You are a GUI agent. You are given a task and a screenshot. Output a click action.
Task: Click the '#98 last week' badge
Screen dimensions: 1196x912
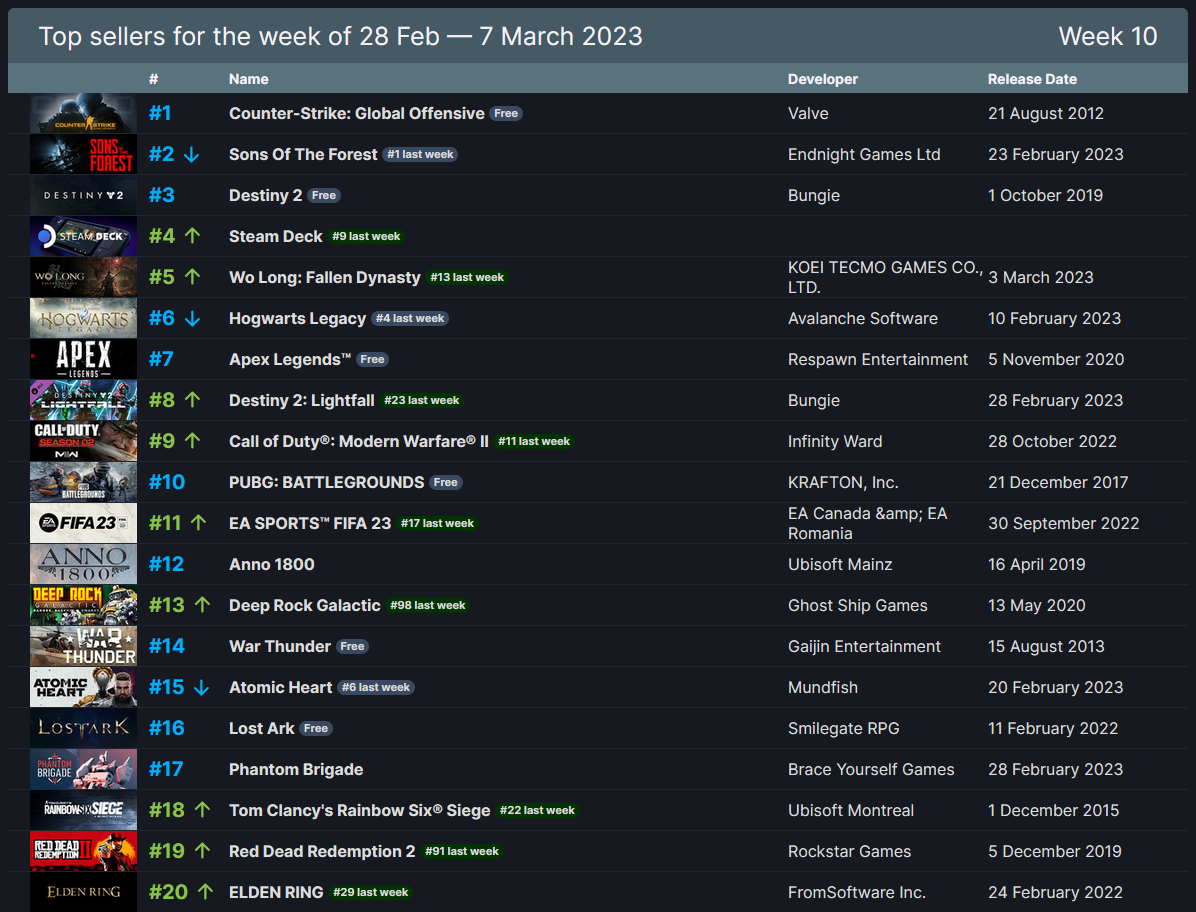(x=427, y=605)
